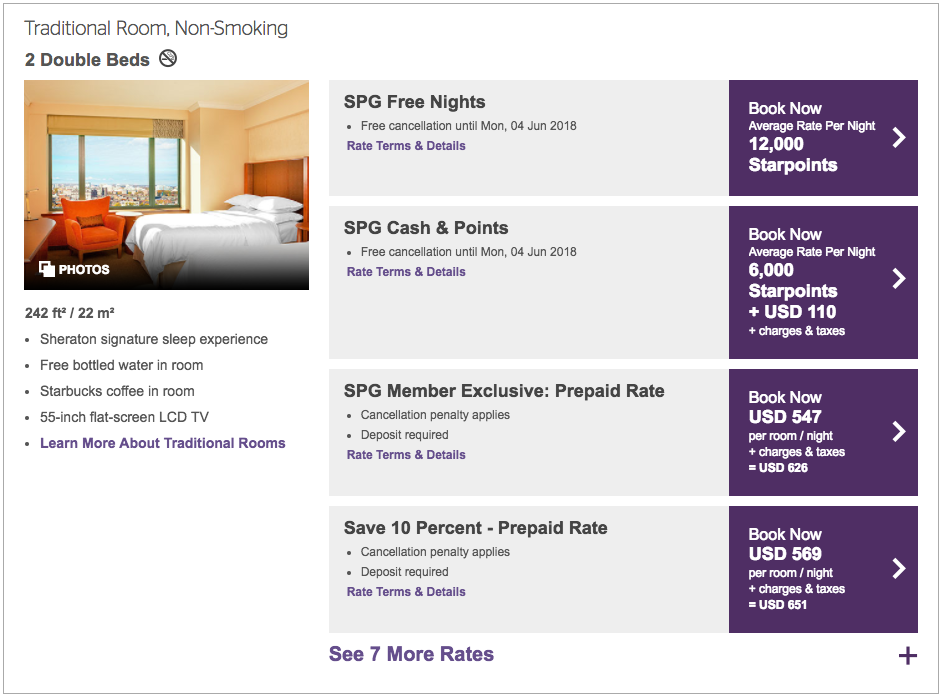Viewport: 943px width, 697px height.
Task: Book the SPG Cash & Points rate
Action: point(823,283)
